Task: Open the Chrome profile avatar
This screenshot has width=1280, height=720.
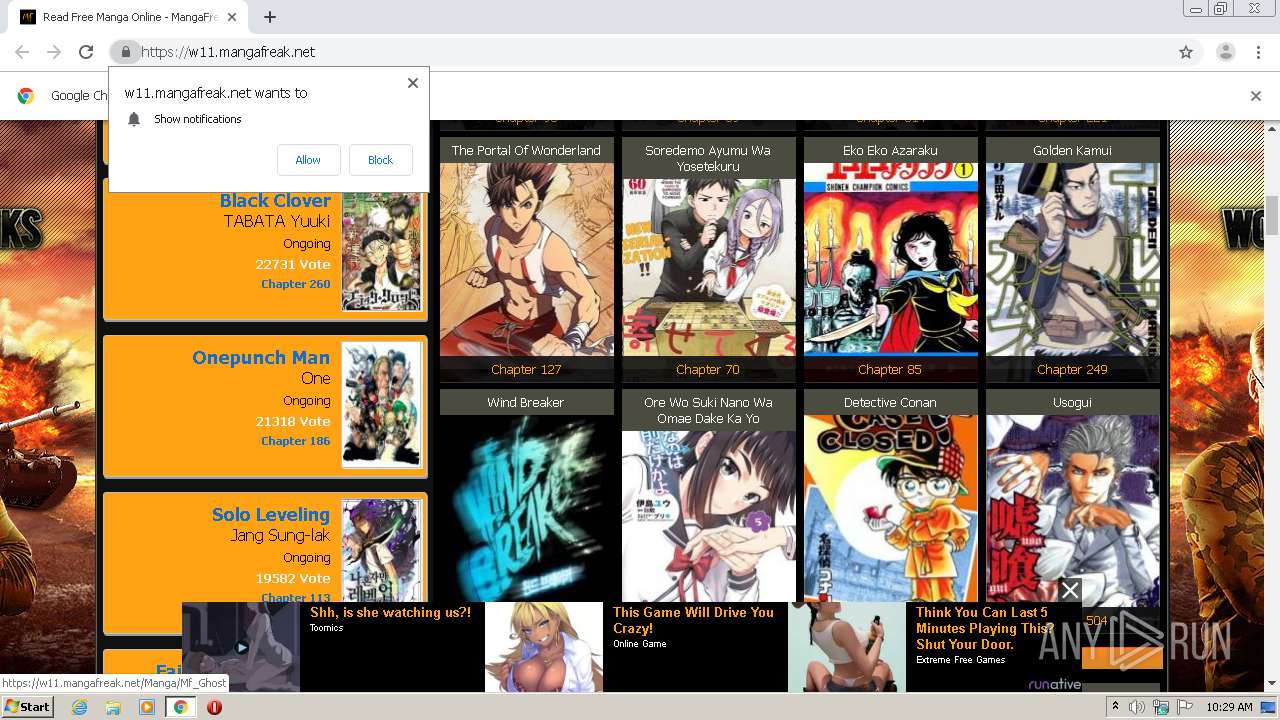Action: [1226, 52]
